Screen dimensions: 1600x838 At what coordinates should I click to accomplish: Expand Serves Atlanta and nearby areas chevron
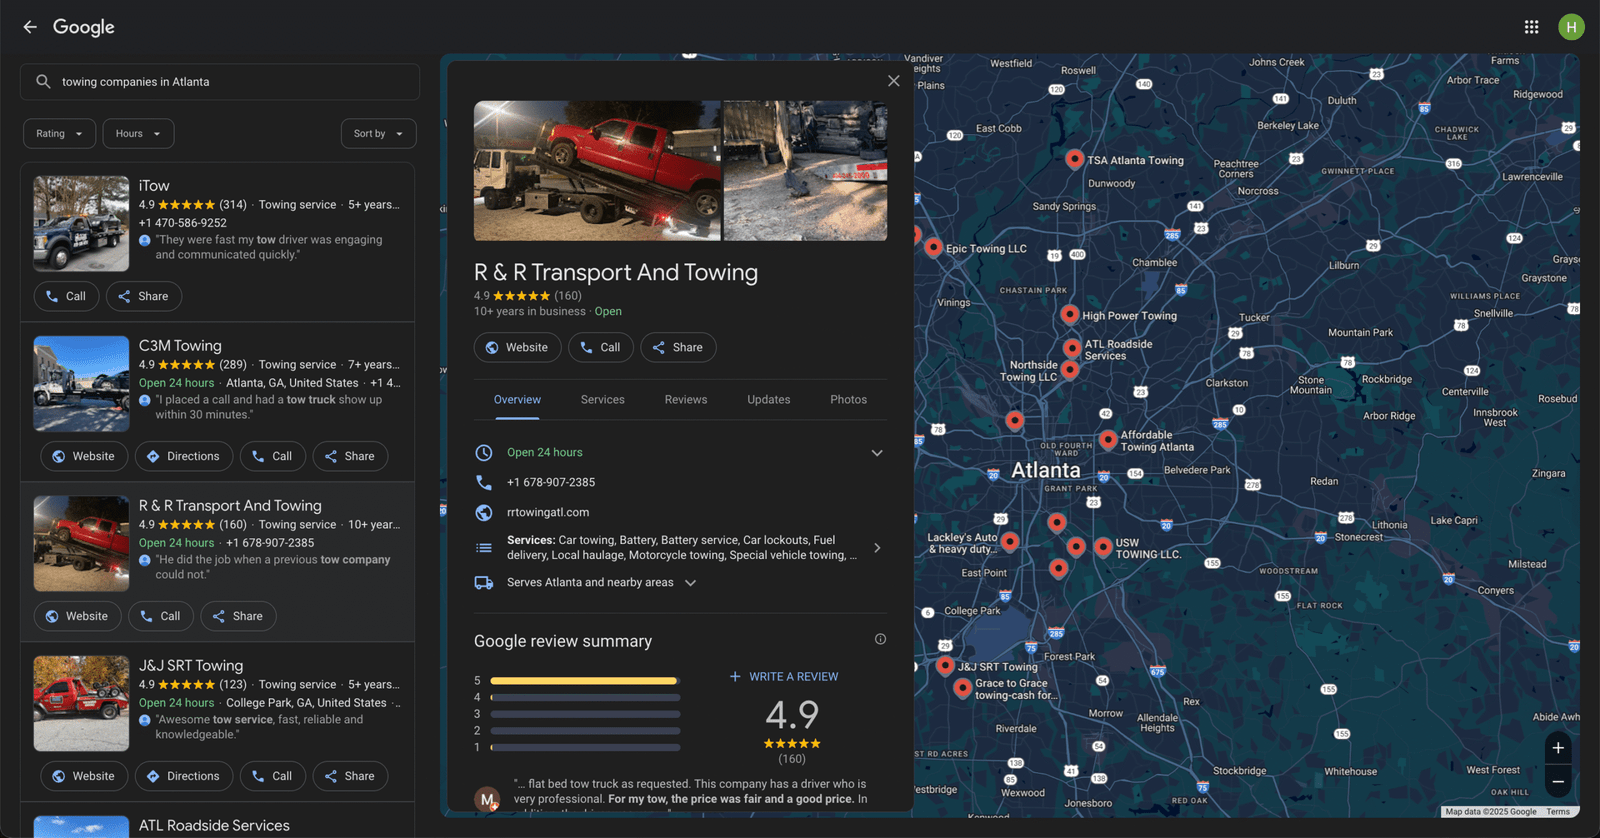click(x=690, y=582)
